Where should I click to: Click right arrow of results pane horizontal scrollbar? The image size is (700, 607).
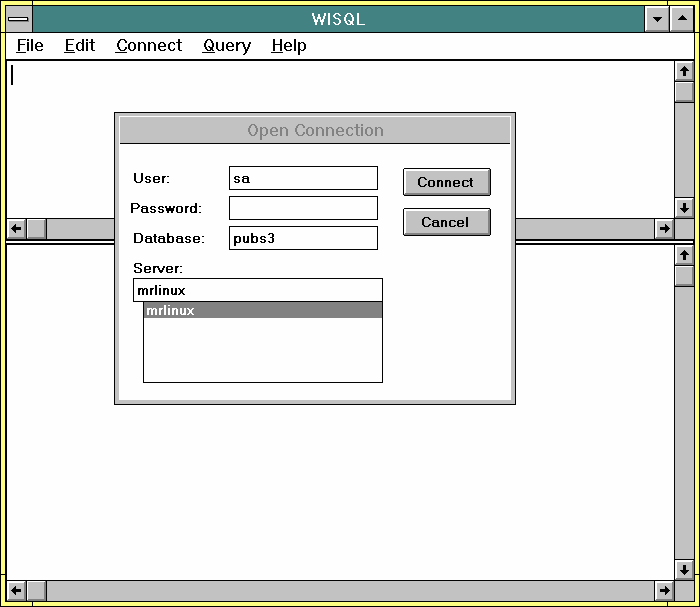pyautogui.click(x=664, y=590)
